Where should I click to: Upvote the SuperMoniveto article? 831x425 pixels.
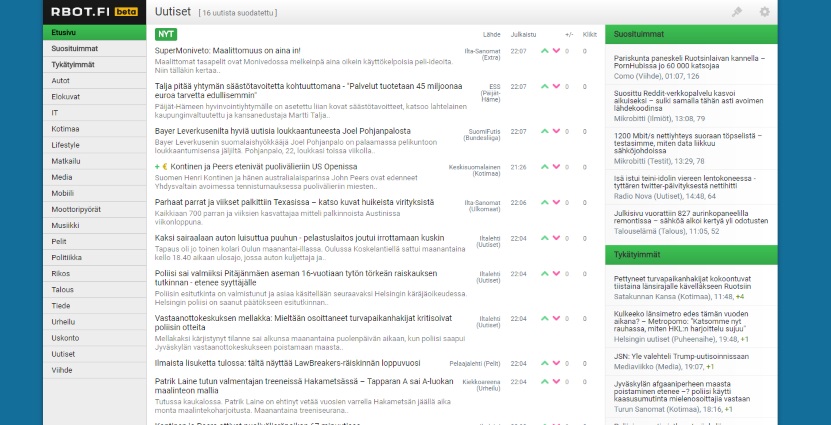click(545, 51)
